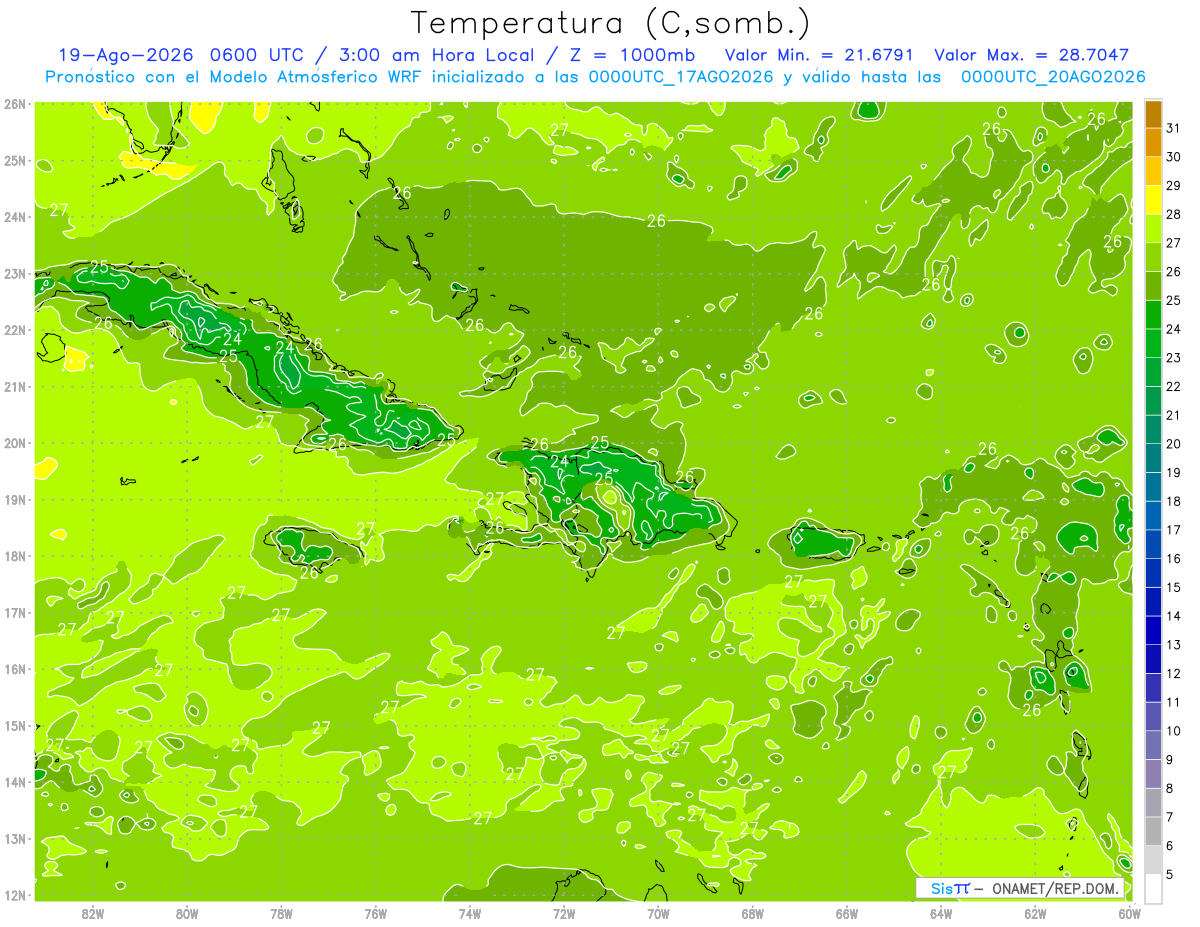Click the brown legend swatch above 31

click(1153, 114)
